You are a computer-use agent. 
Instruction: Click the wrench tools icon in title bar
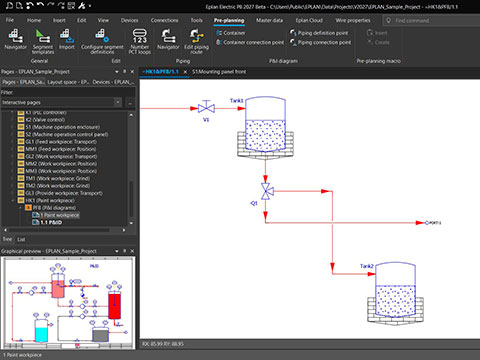[81, 5]
